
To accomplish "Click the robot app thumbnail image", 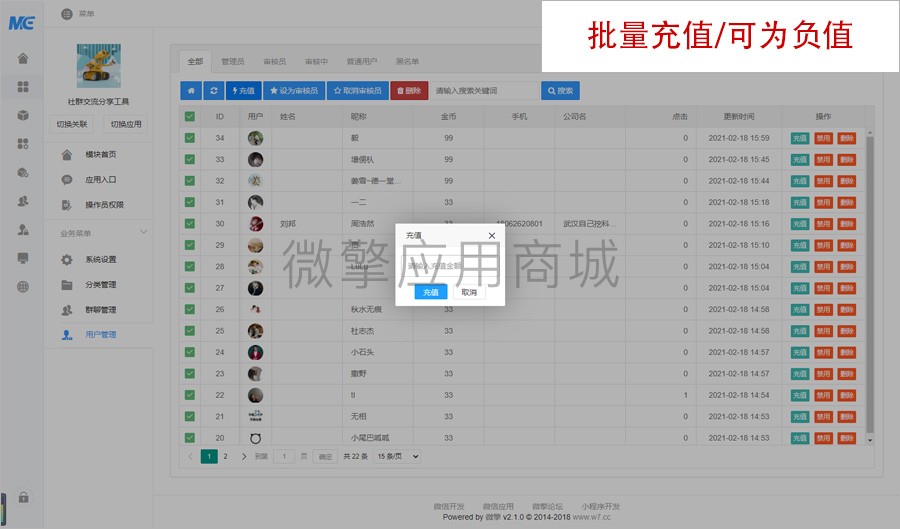I will tap(99, 66).
